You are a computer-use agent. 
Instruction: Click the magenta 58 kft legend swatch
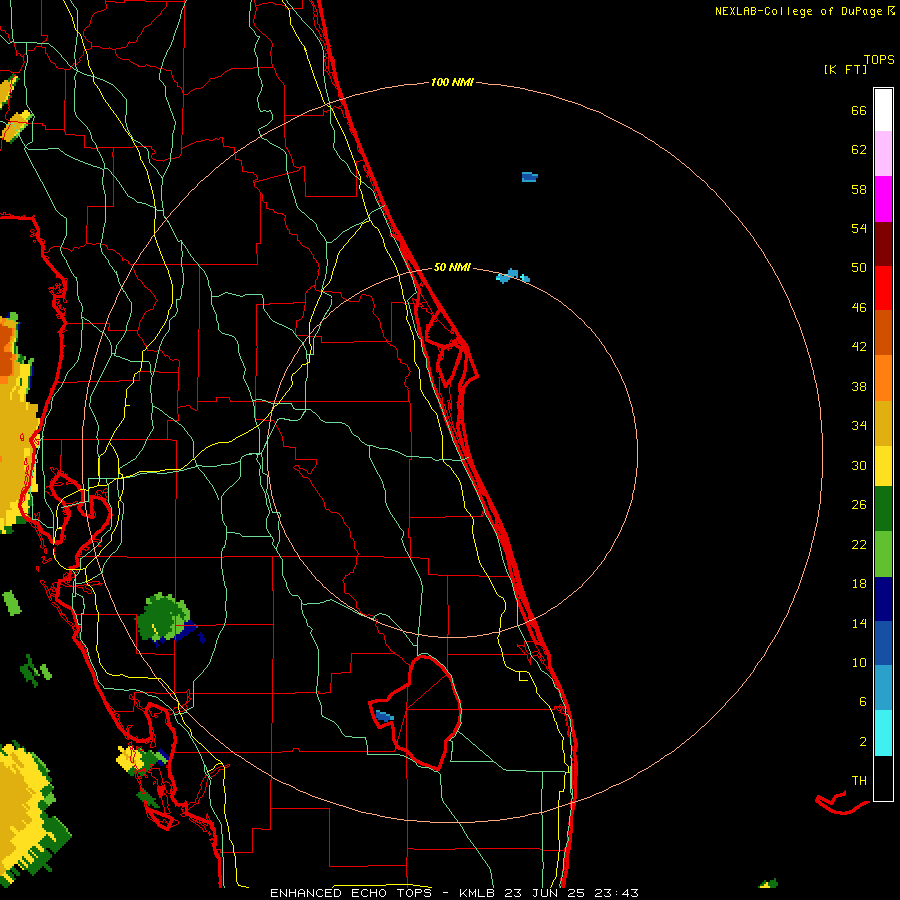883,199
